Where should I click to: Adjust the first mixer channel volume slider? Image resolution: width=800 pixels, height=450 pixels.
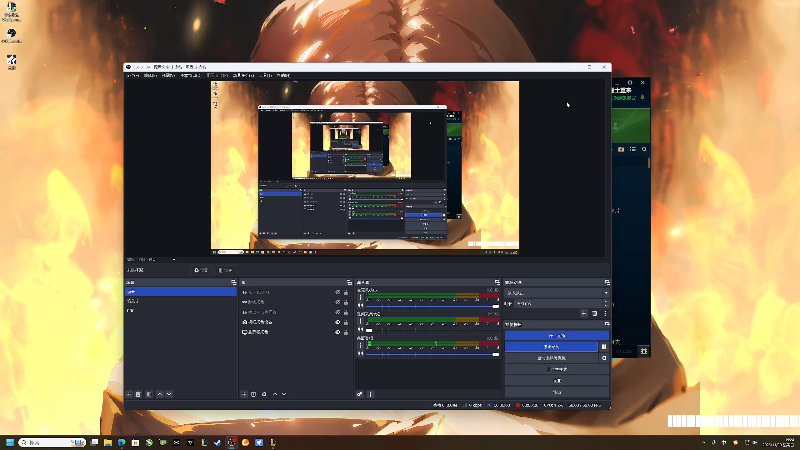pos(433,306)
